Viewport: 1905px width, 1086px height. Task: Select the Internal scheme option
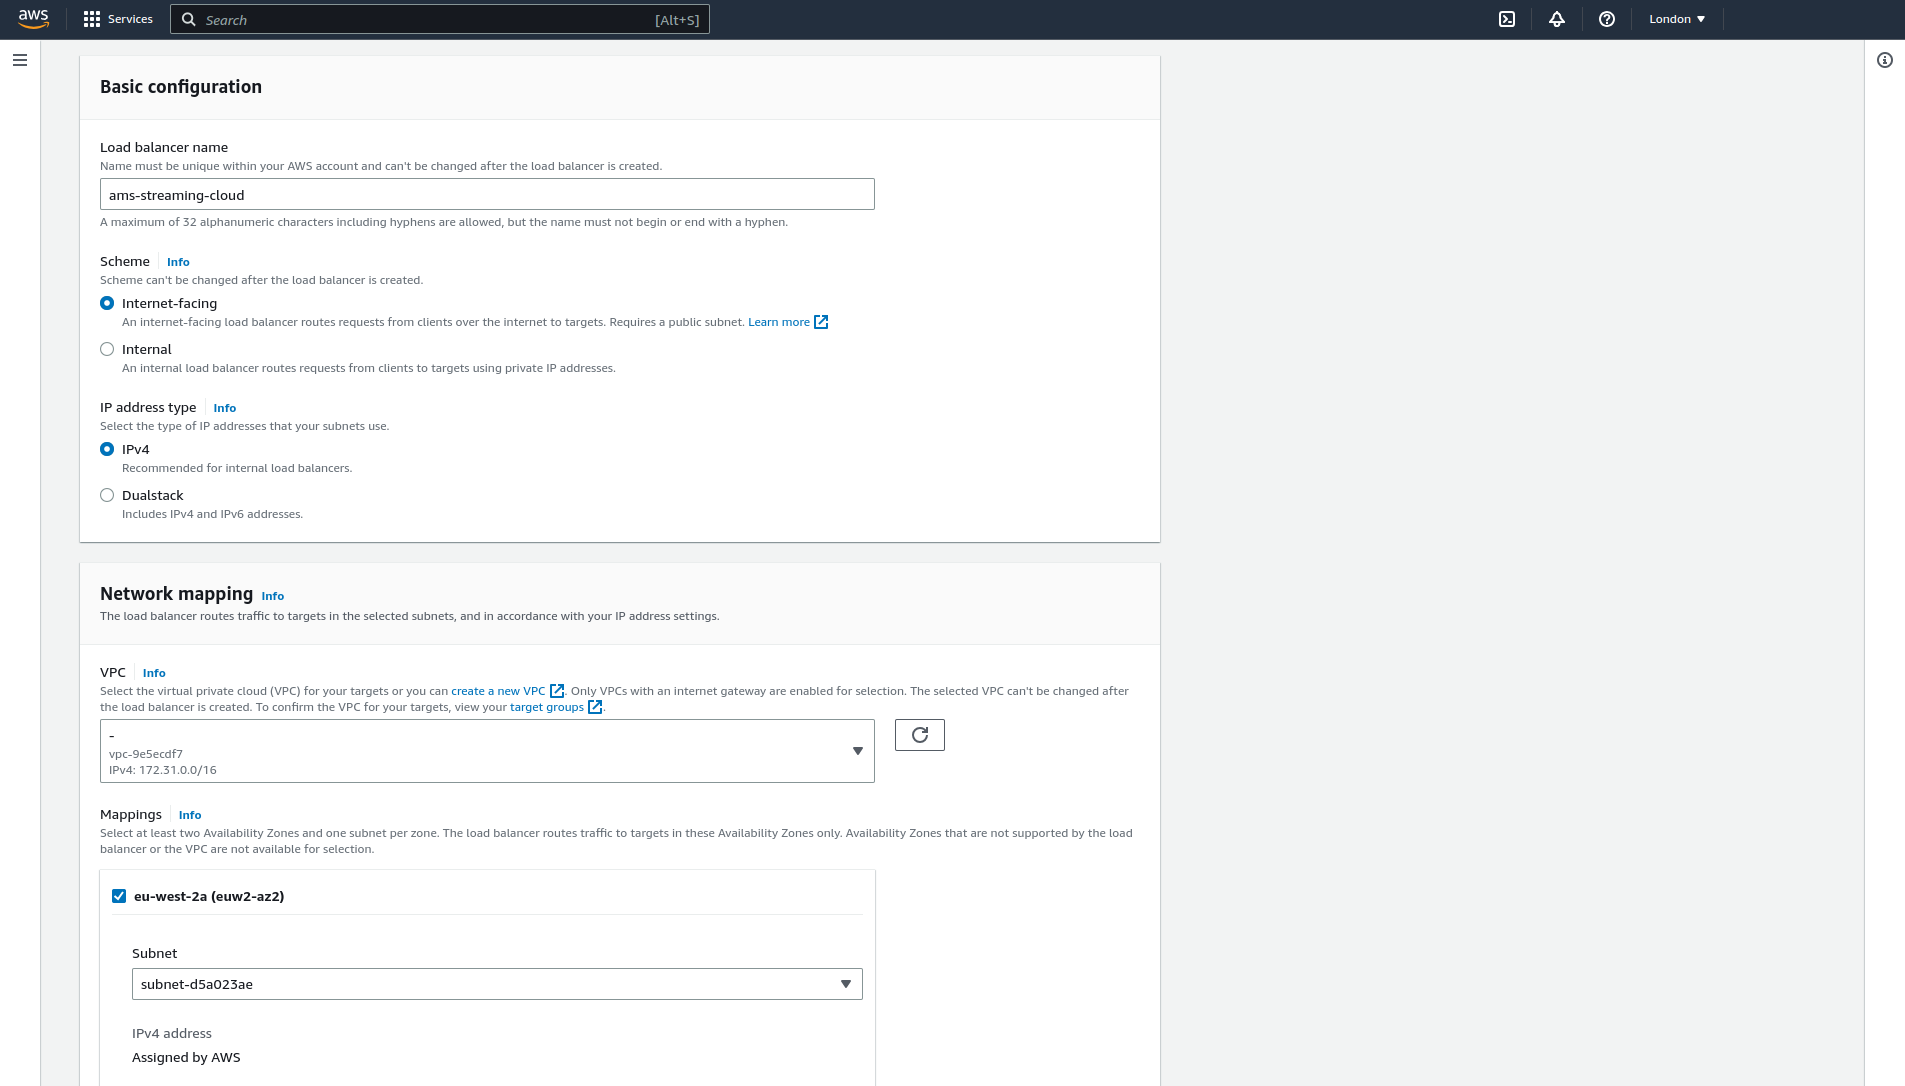click(x=107, y=349)
